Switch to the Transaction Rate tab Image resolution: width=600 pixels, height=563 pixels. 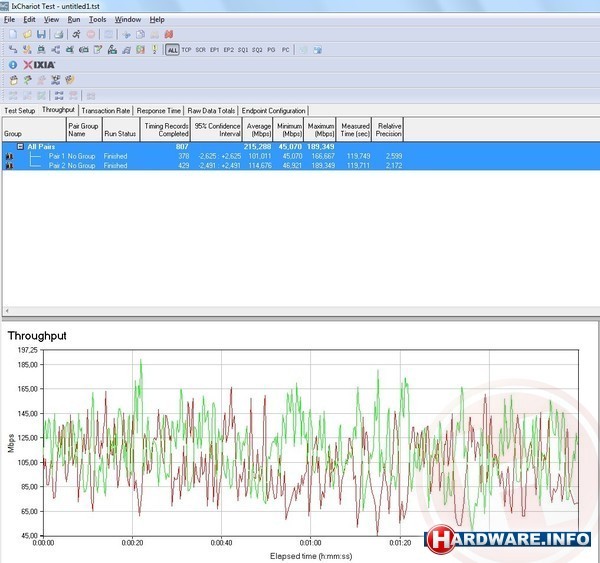(x=106, y=111)
